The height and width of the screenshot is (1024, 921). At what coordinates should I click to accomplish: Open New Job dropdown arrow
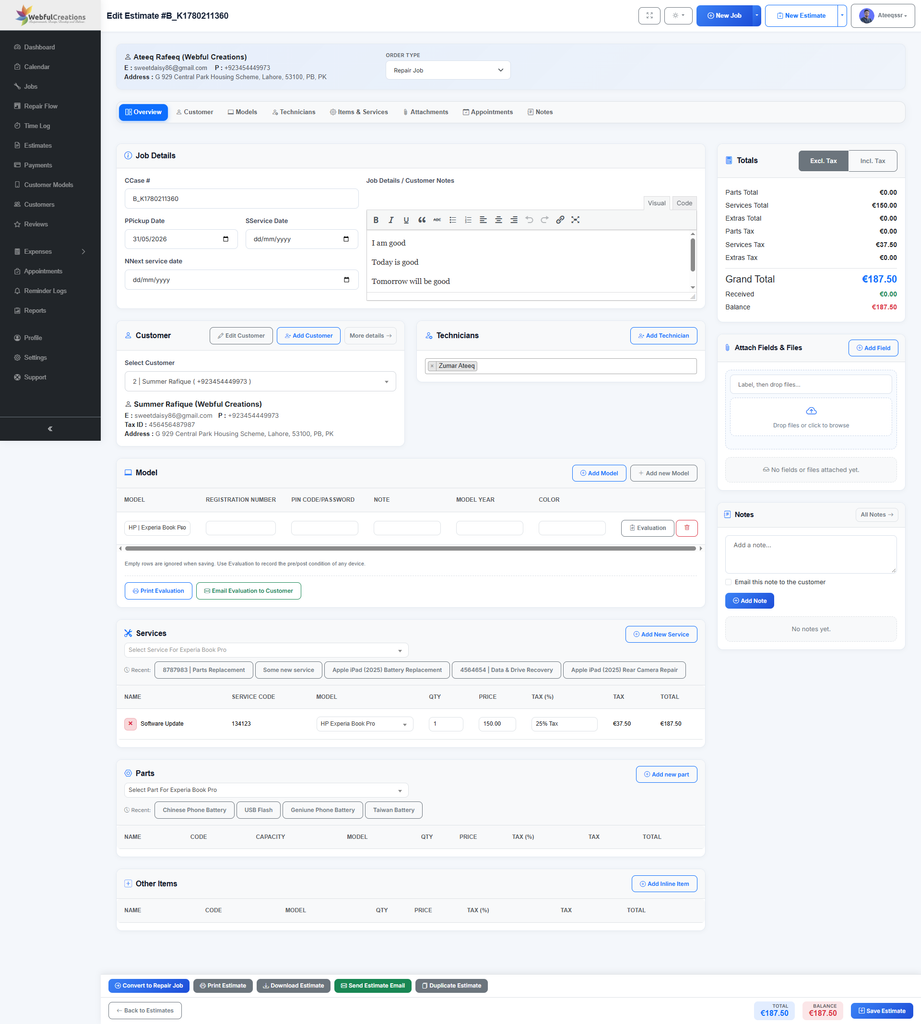[756, 16]
